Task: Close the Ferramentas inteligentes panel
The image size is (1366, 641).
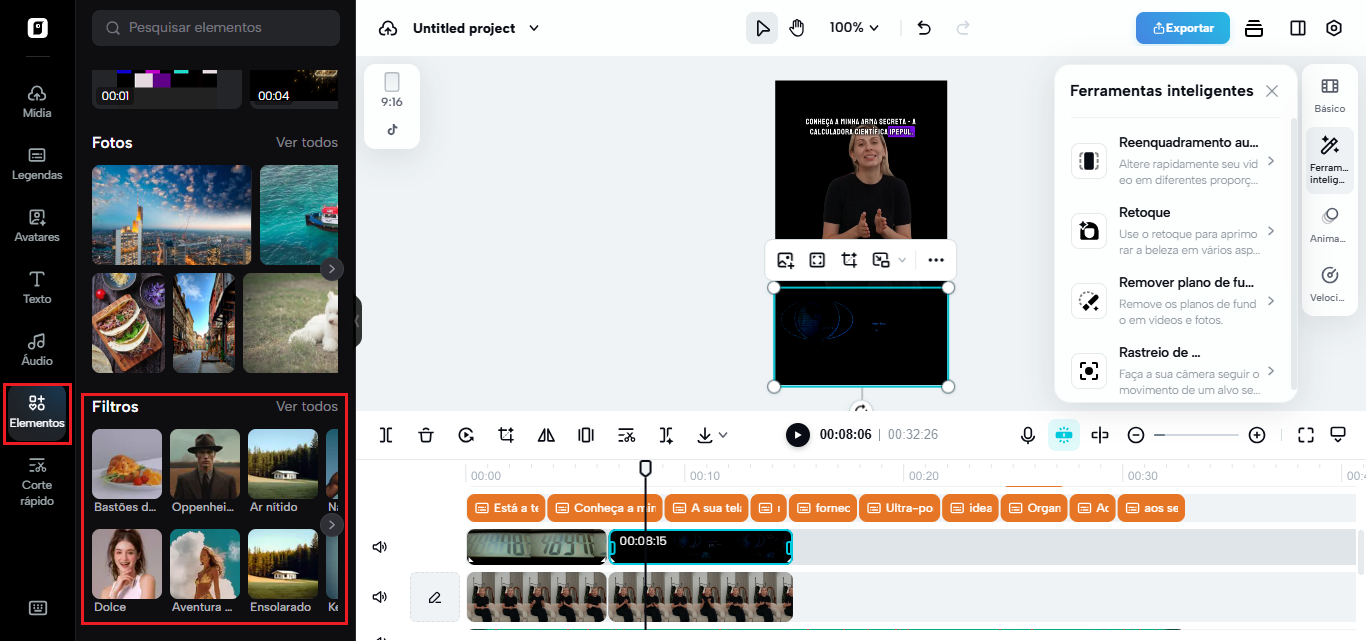Action: coord(1272,91)
